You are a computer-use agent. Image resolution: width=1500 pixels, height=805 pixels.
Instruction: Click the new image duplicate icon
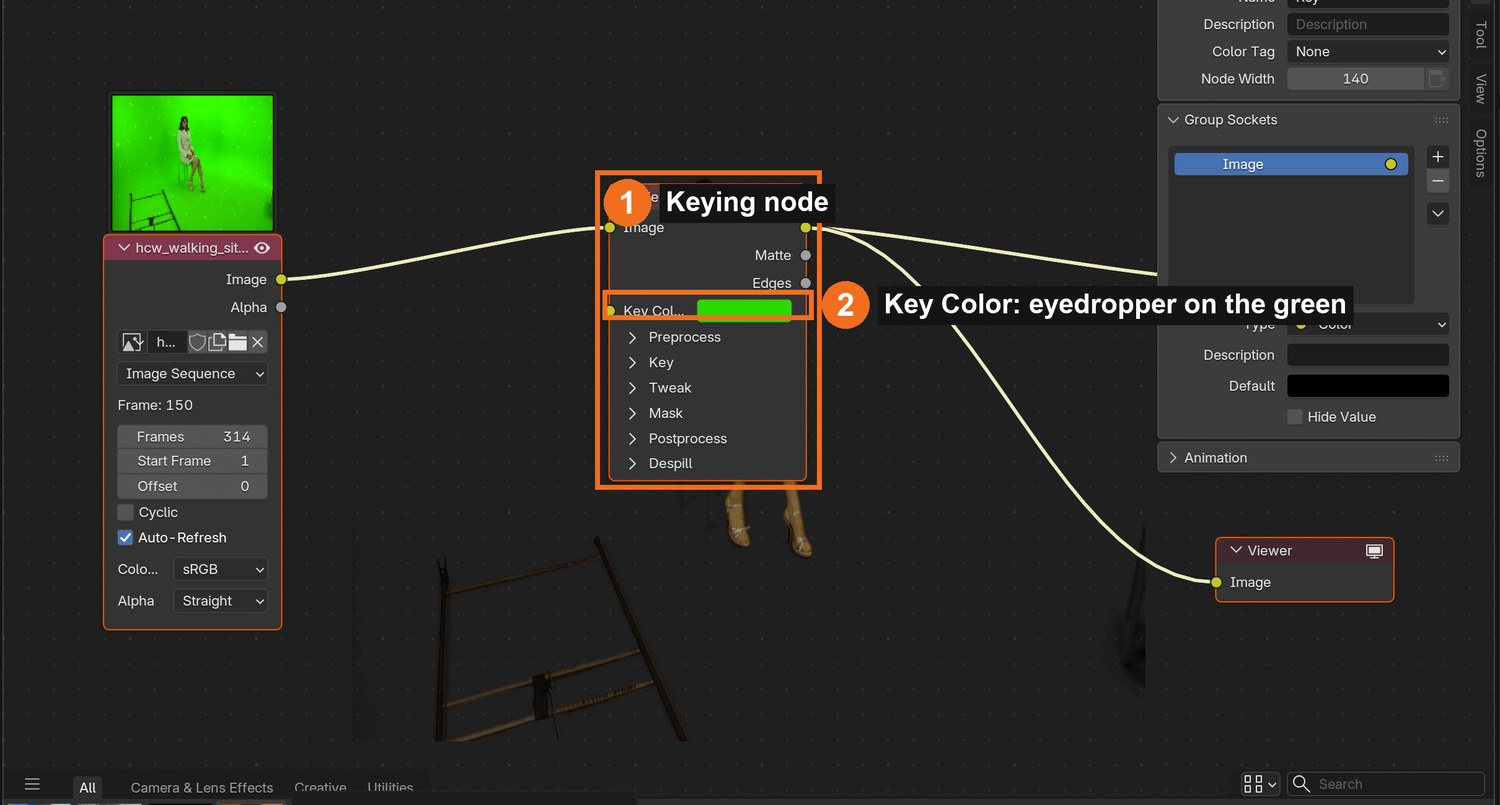217,342
